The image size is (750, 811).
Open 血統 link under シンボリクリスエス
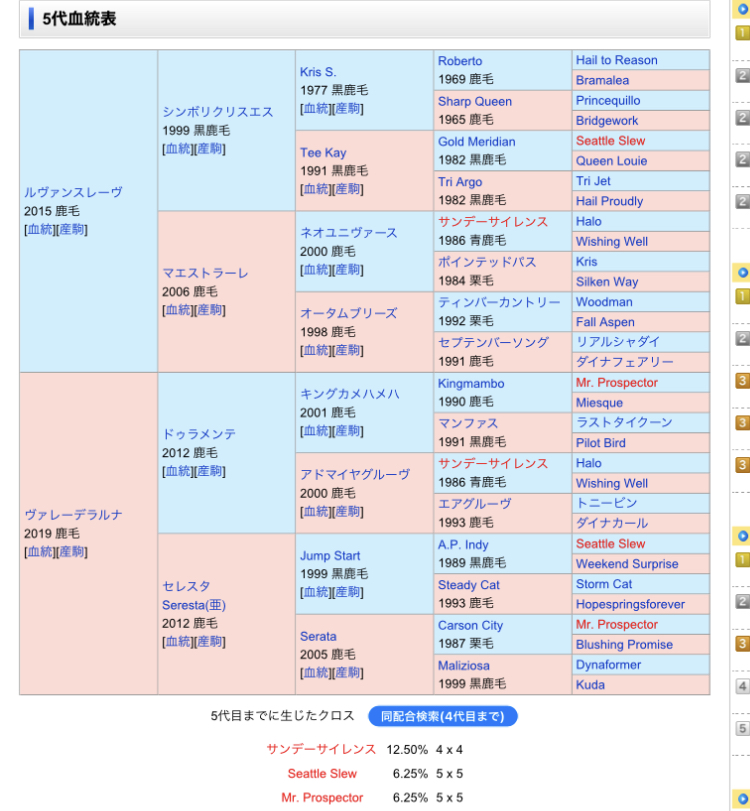tap(178, 148)
